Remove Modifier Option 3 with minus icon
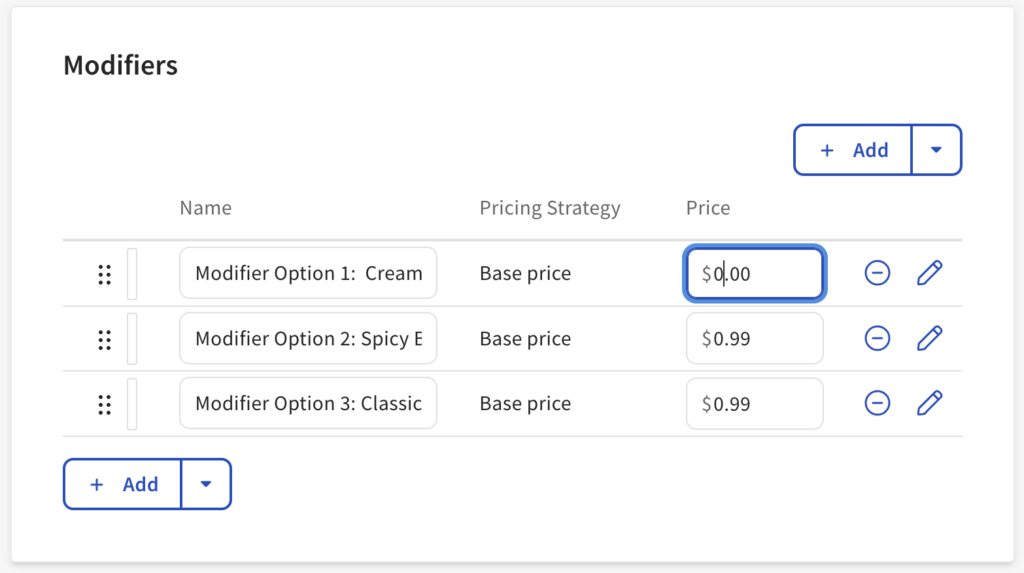Image resolution: width=1024 pixels, height=573 pixels. coord(877,403)
